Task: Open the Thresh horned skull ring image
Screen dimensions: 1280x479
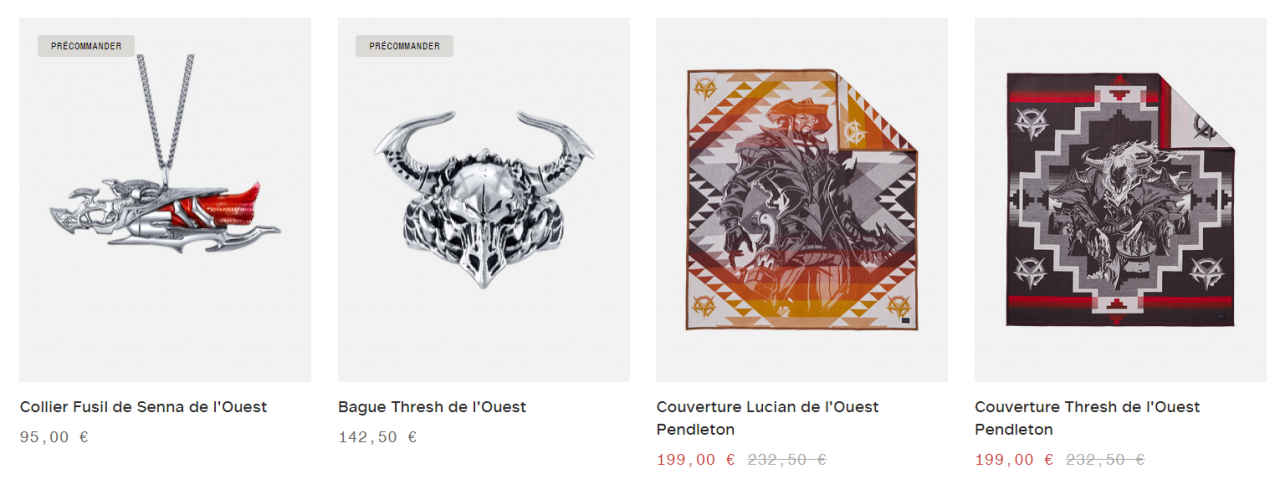Action: pos(484,199)
